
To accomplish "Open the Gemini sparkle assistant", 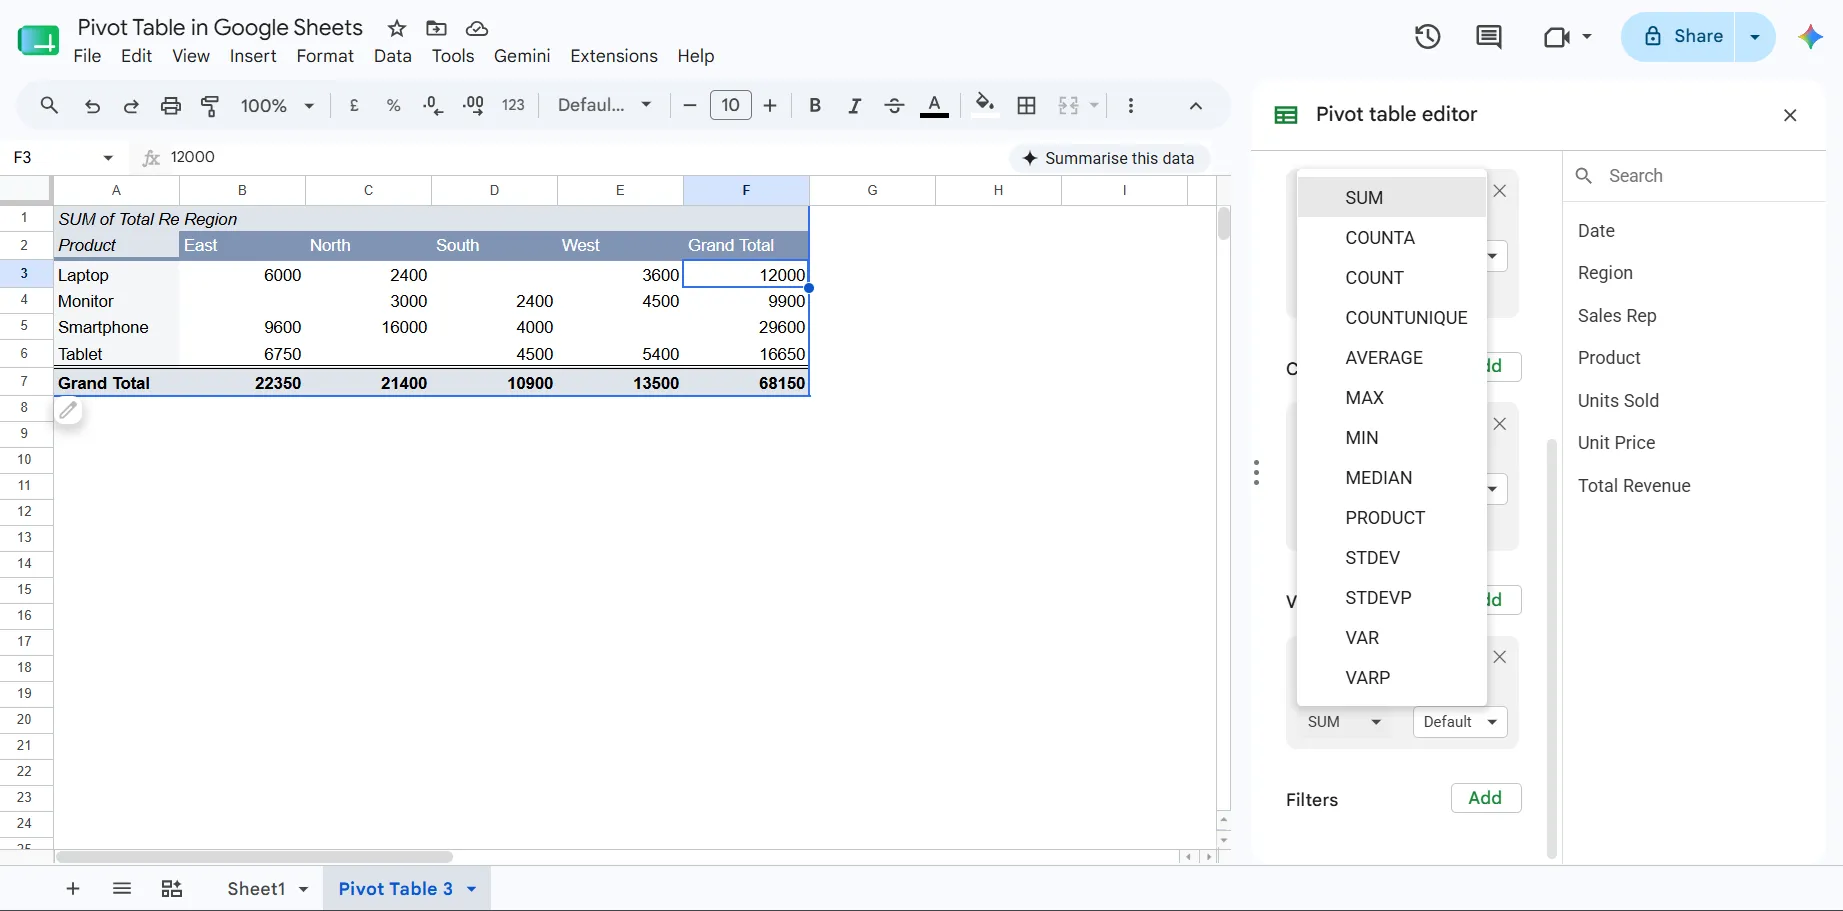I will pos(1810,37).
